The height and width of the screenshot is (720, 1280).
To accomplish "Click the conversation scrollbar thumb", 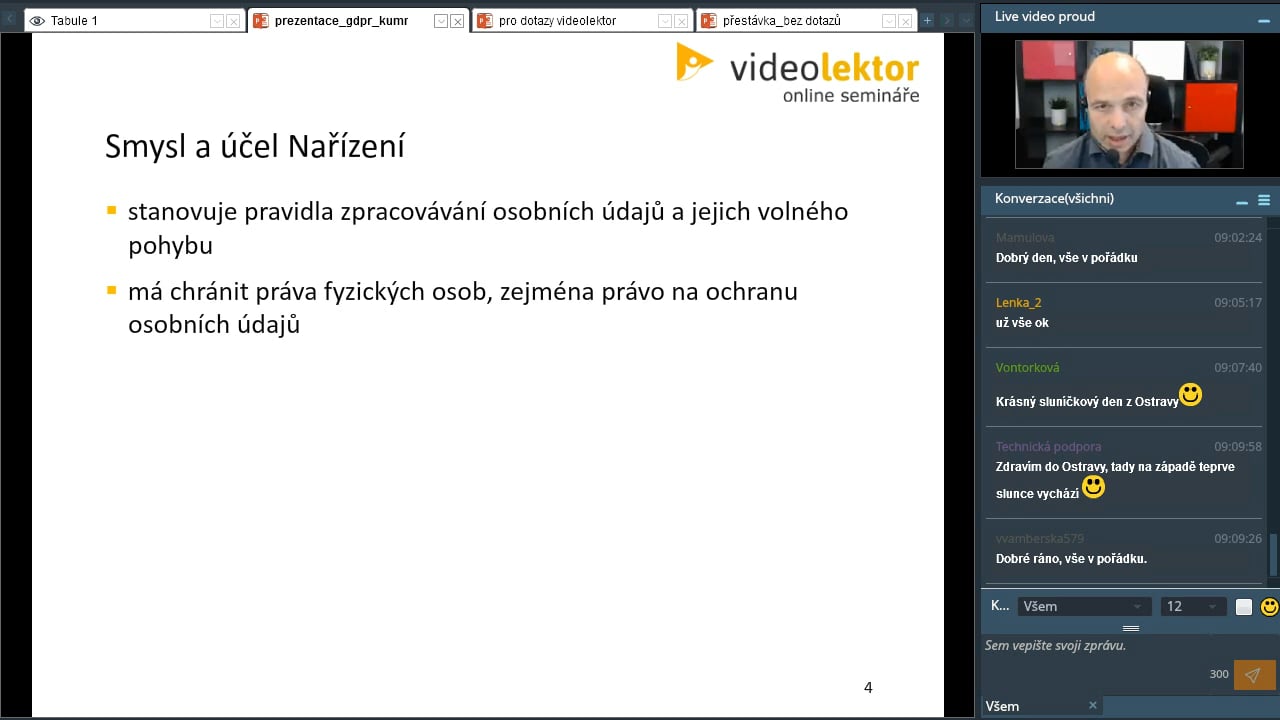I will [1274, 555].
